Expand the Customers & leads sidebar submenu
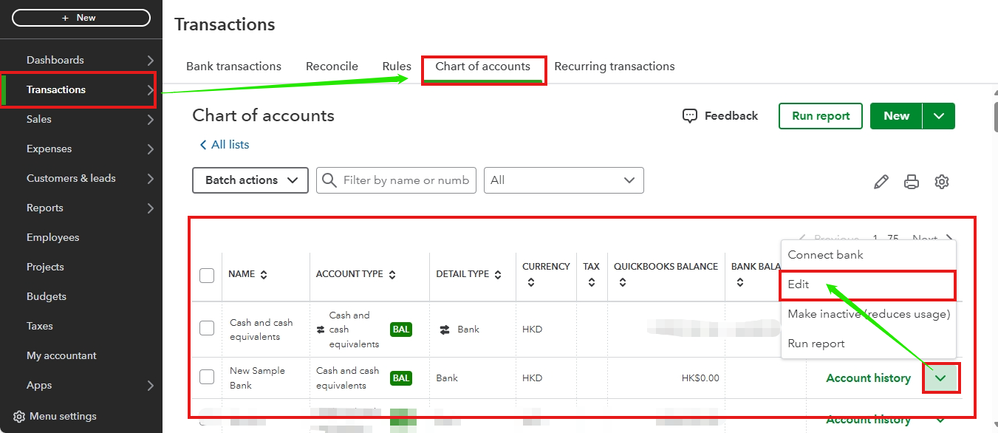 point(150,179)
